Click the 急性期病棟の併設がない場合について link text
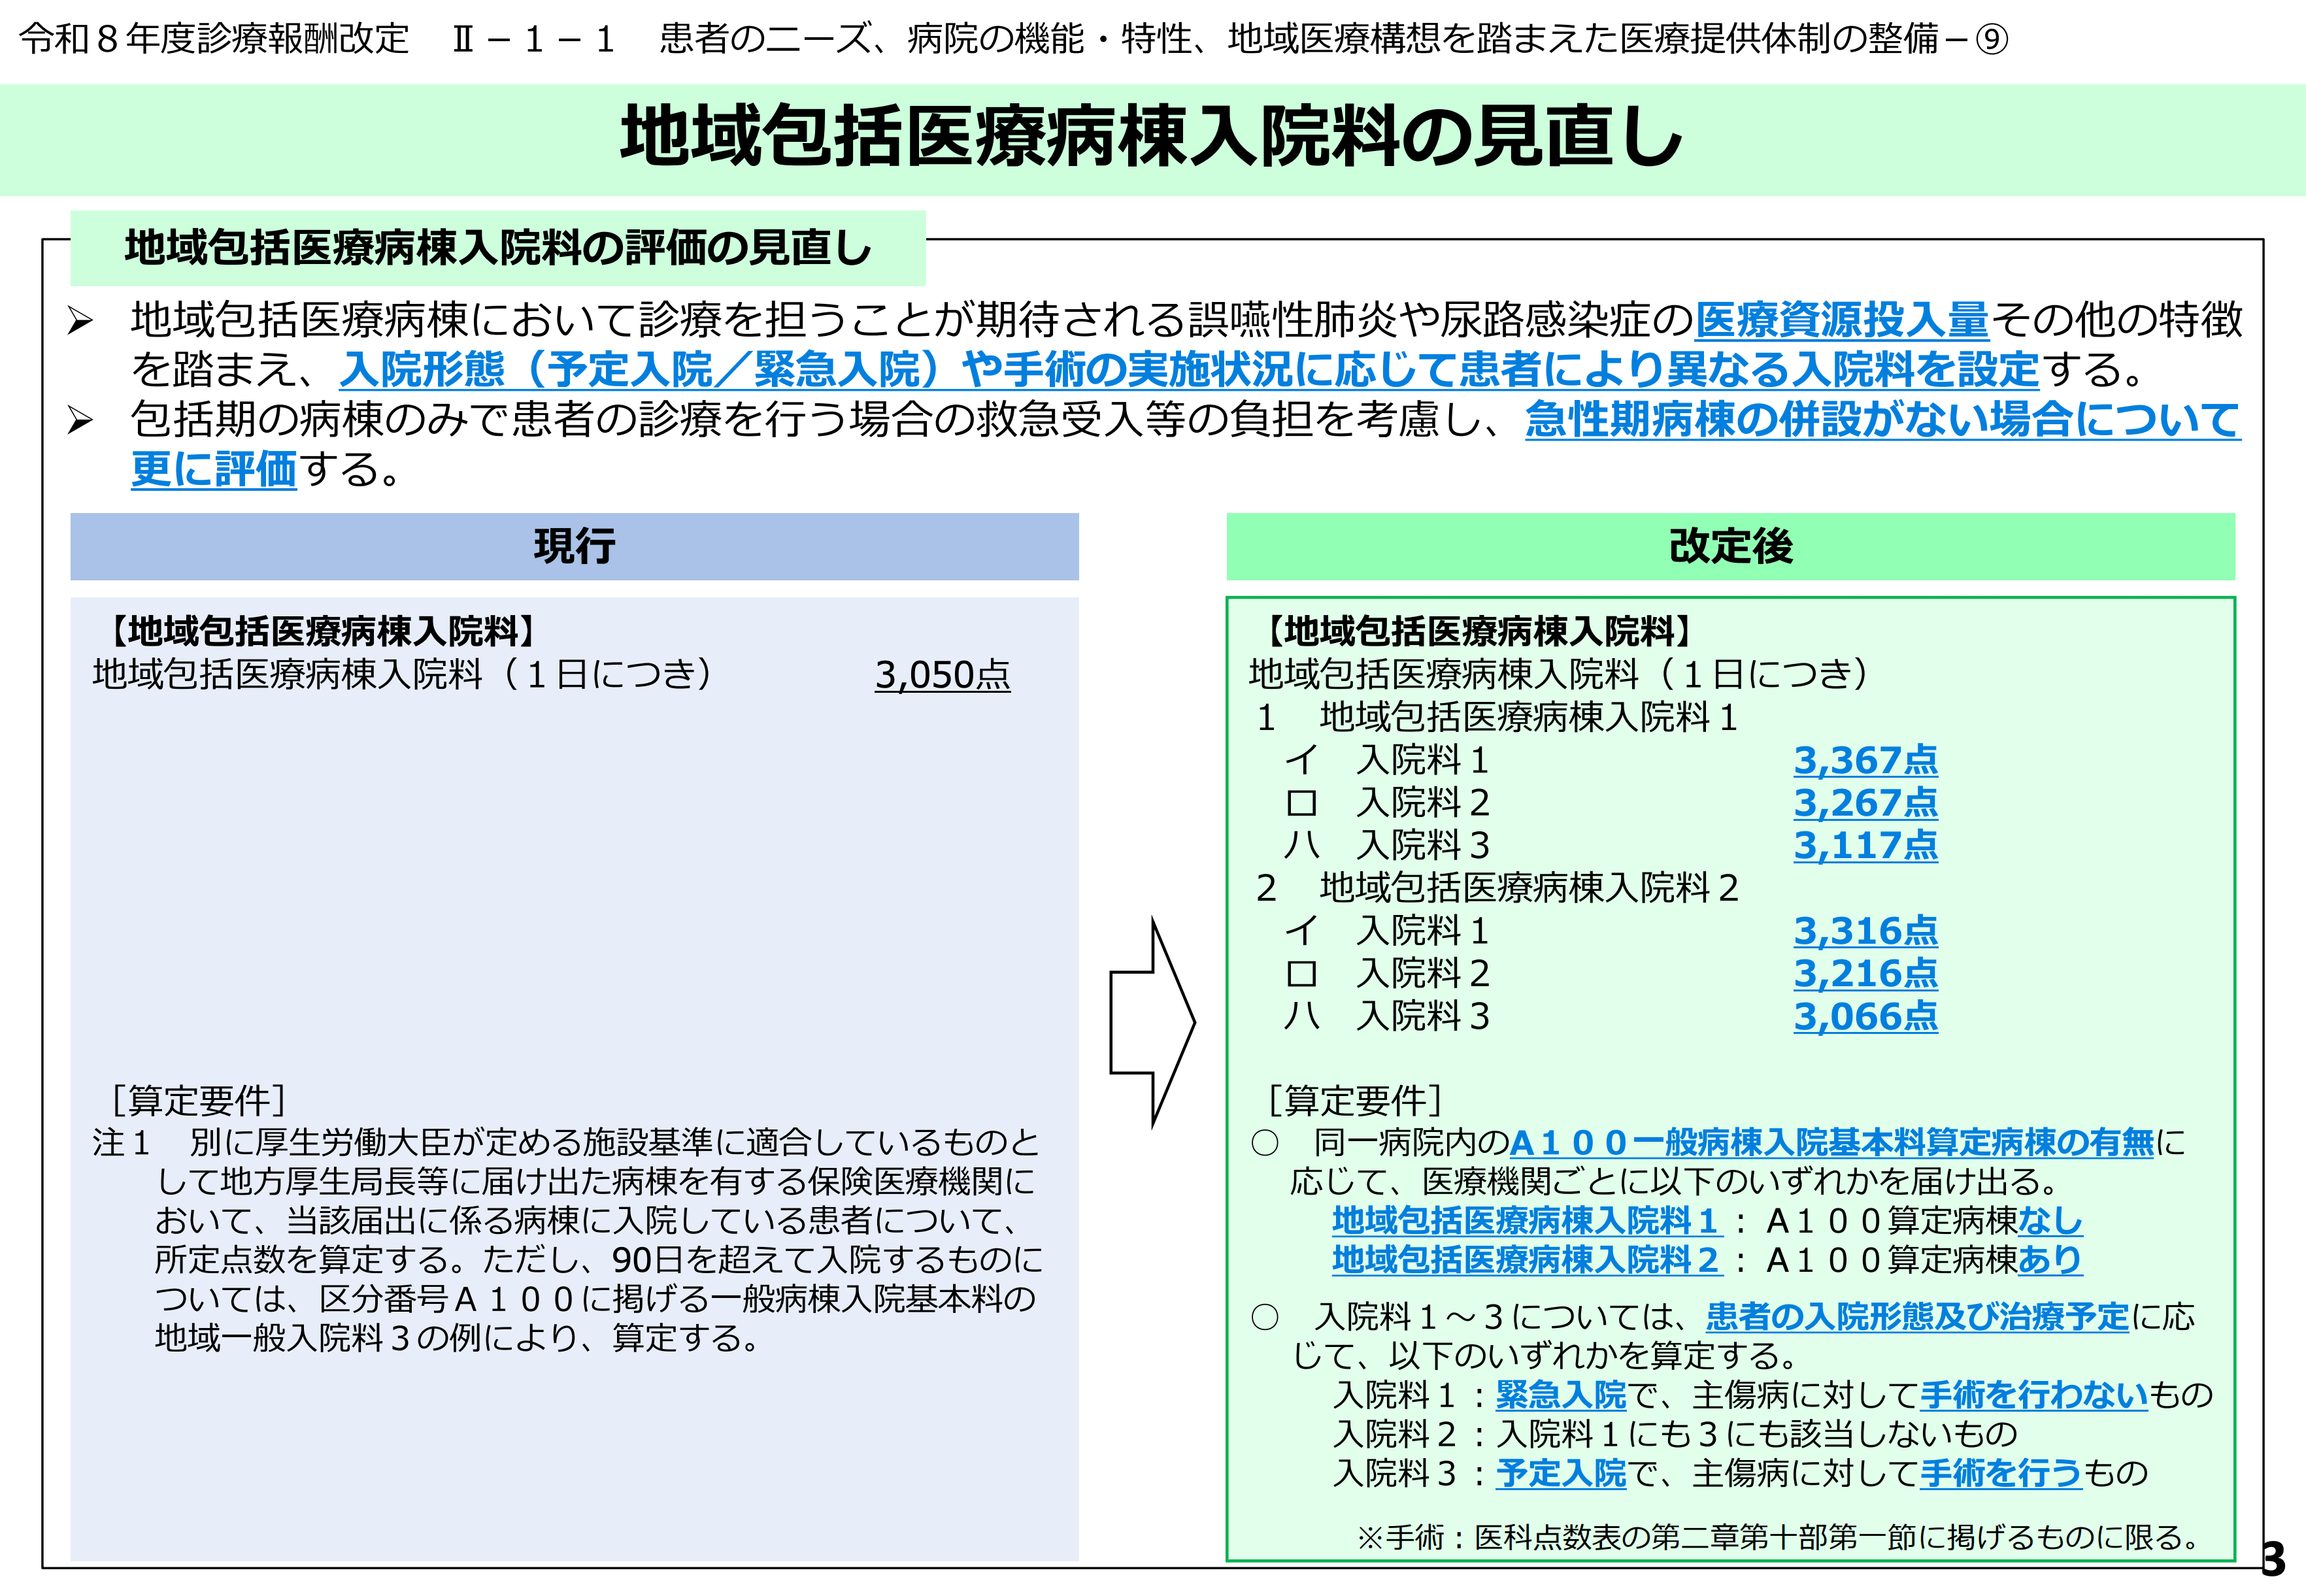This screenshot has height=1596, width=2306. pos(1882,420)
